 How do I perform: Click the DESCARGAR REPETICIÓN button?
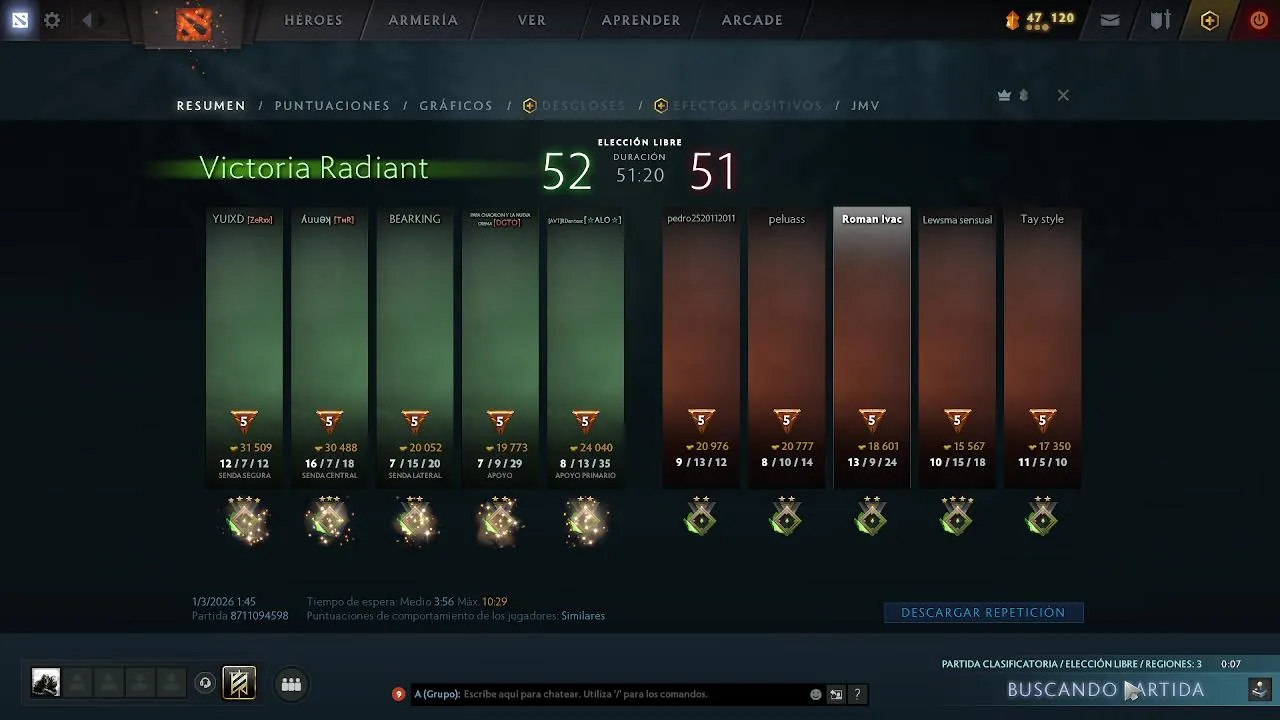(x=984, y=612)
